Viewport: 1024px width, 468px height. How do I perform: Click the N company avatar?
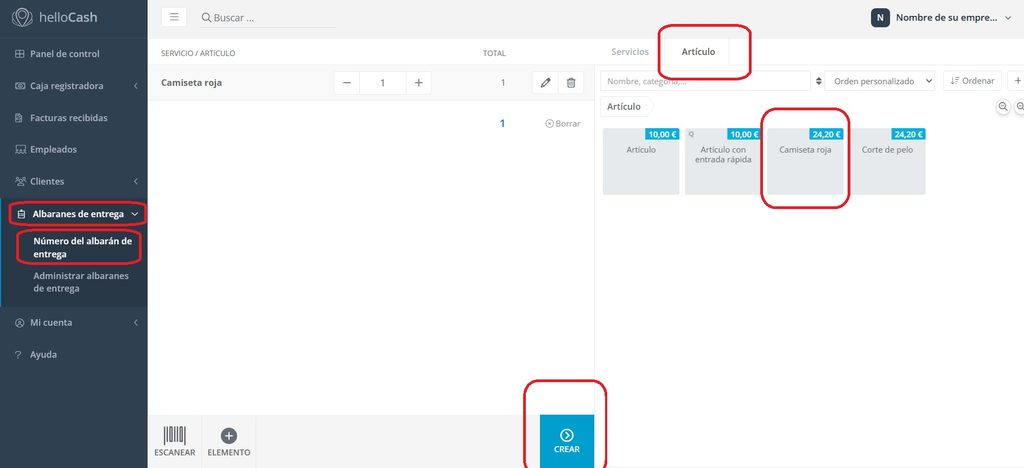[x=880, y=18]
